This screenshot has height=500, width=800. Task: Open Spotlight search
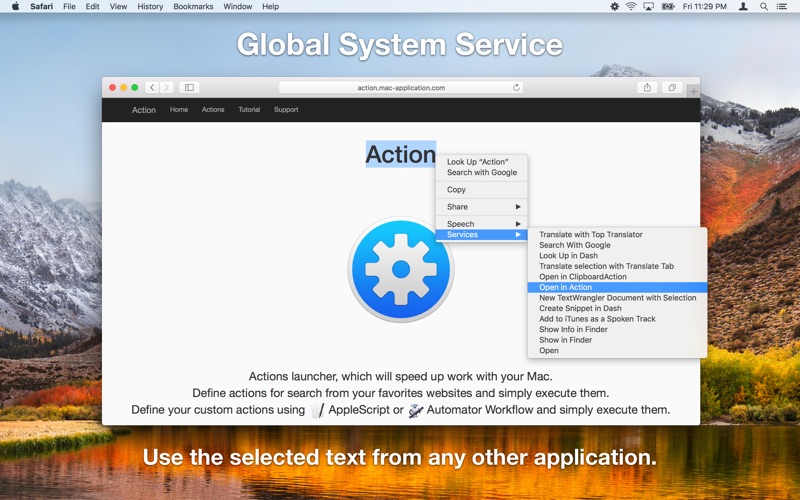[x=764, y=7]
